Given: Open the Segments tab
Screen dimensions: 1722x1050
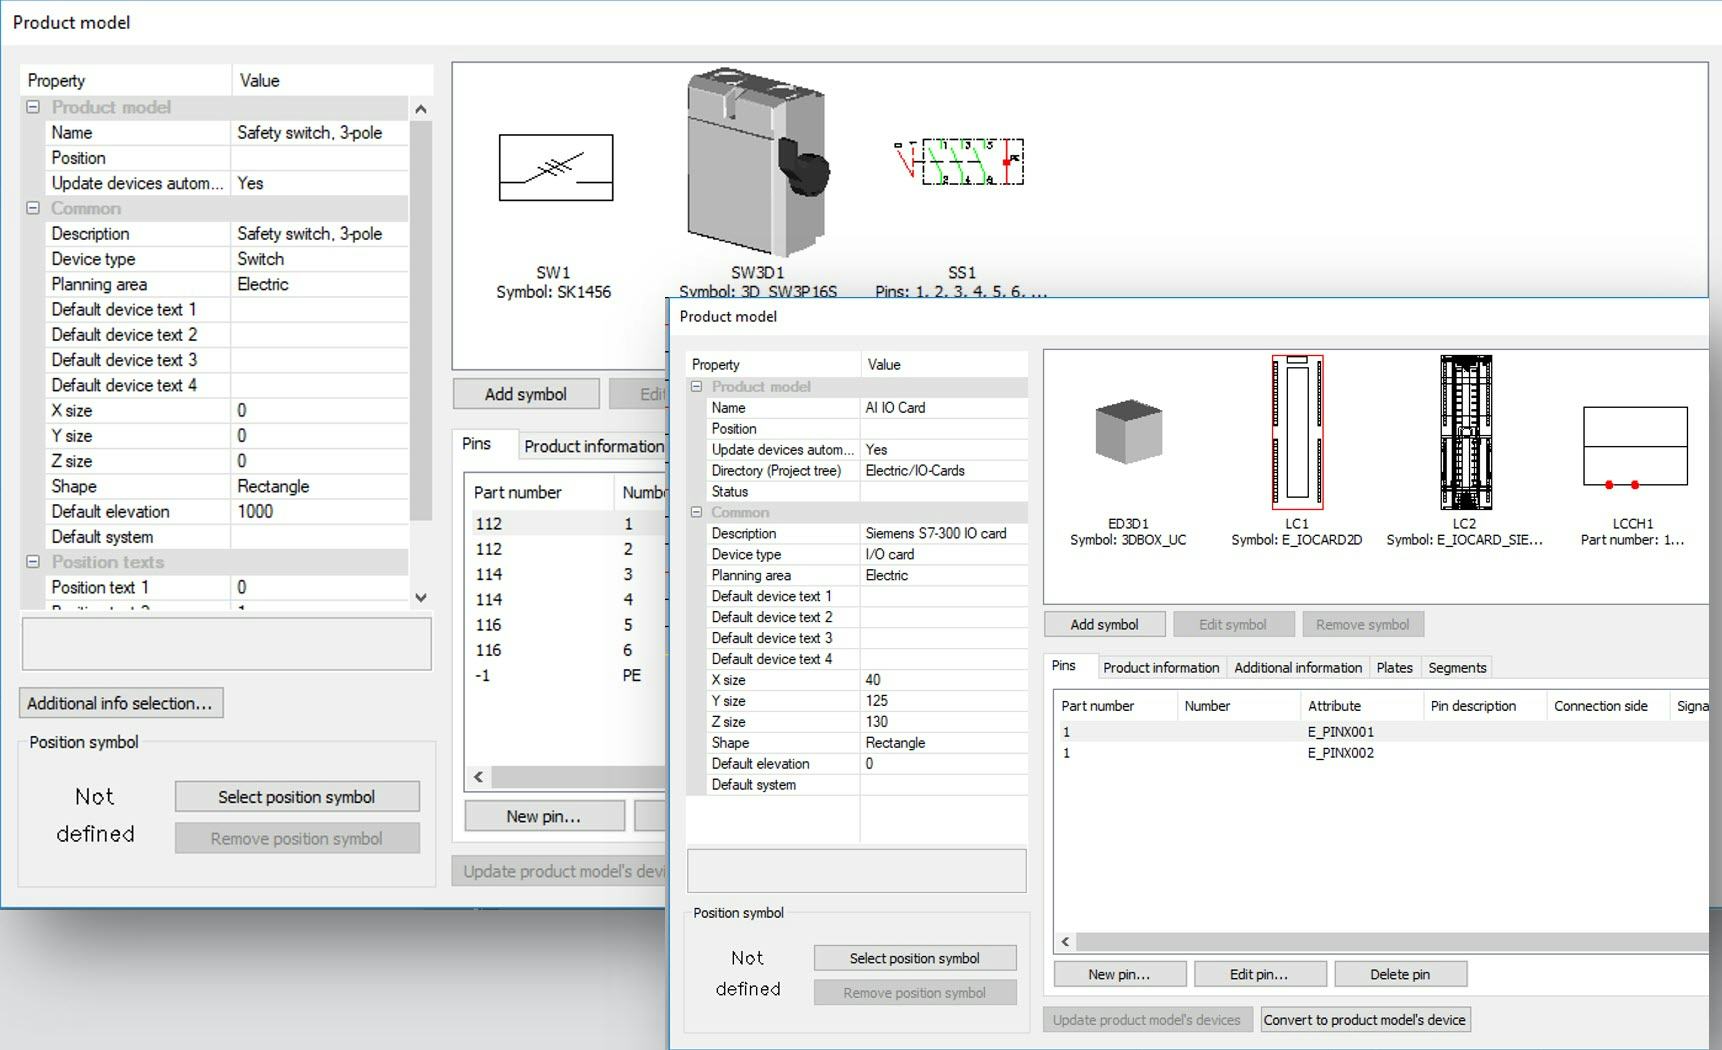Looking at the screenshot, I should click(1456, 667).
